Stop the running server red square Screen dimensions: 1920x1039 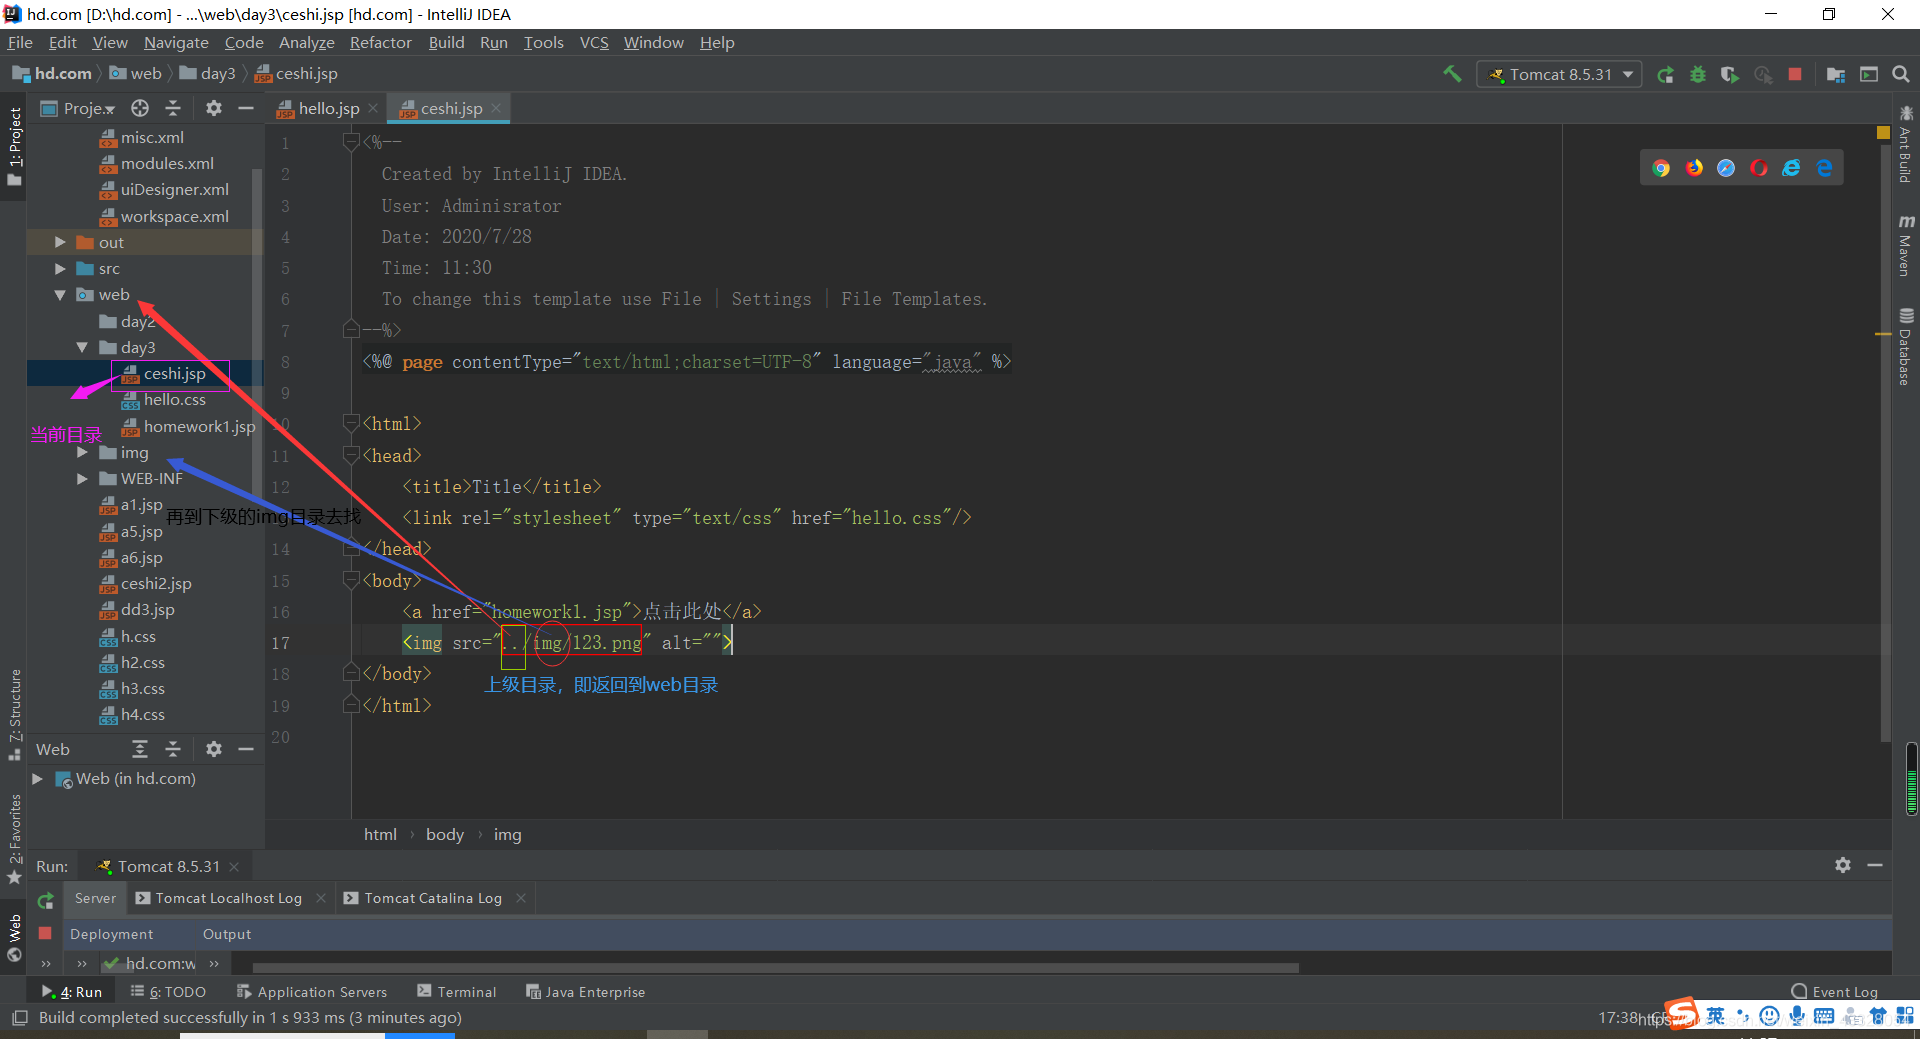point(1795,74)
